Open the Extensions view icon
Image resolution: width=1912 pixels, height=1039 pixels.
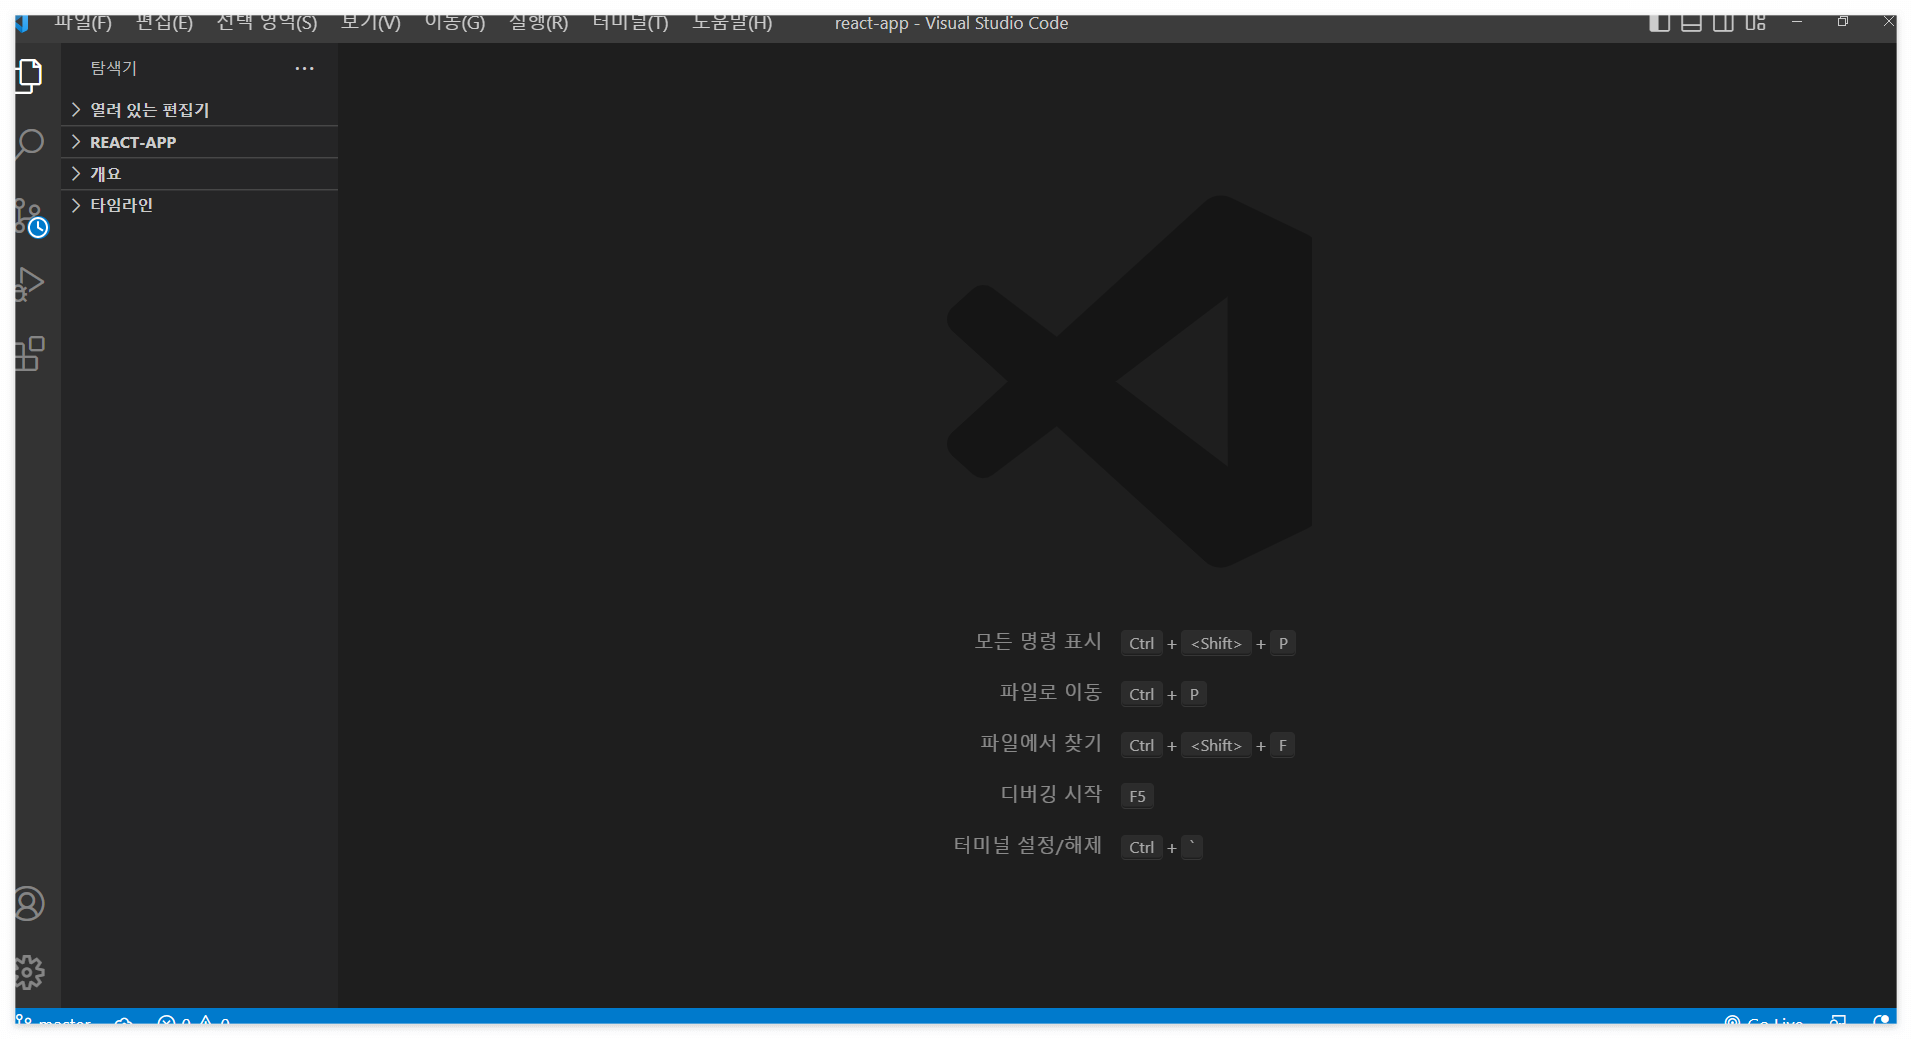[x=30, y=354]
